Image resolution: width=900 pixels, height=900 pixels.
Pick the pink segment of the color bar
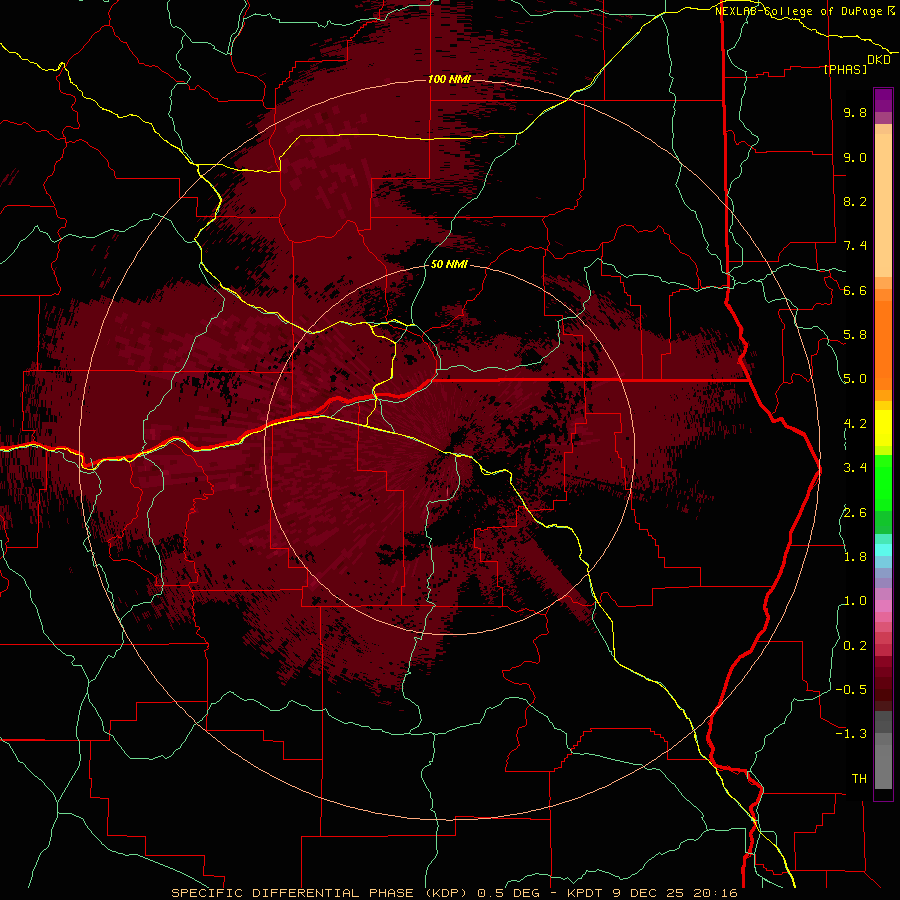[883, 605]
